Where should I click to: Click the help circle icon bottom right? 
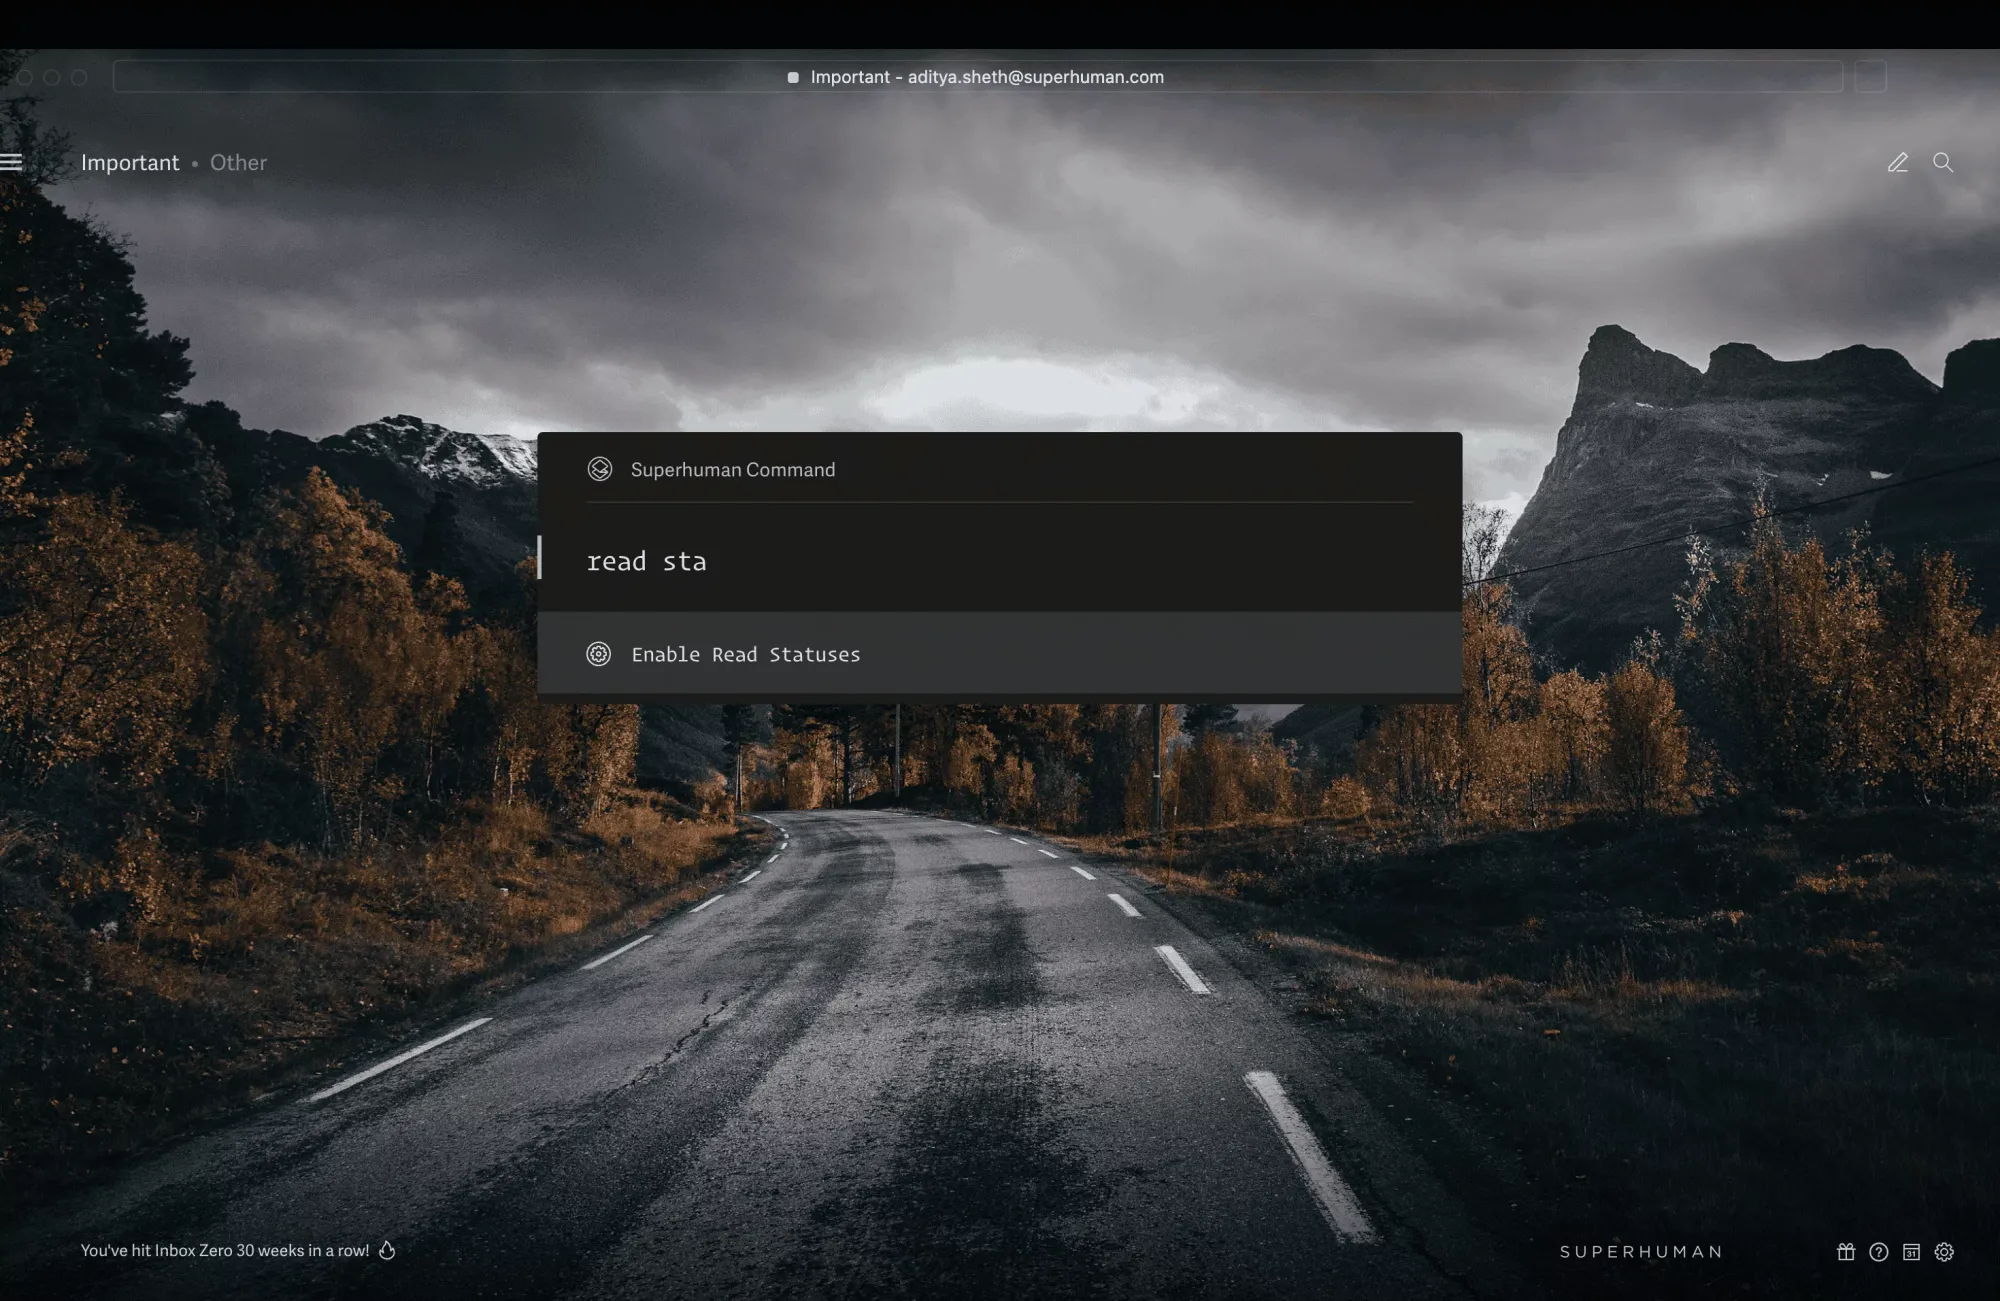[1878, 1250]
